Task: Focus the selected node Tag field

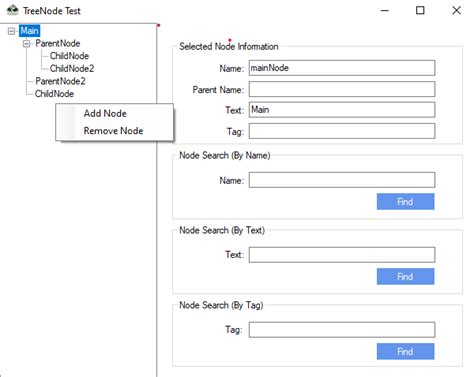Action: click(342, 131)
